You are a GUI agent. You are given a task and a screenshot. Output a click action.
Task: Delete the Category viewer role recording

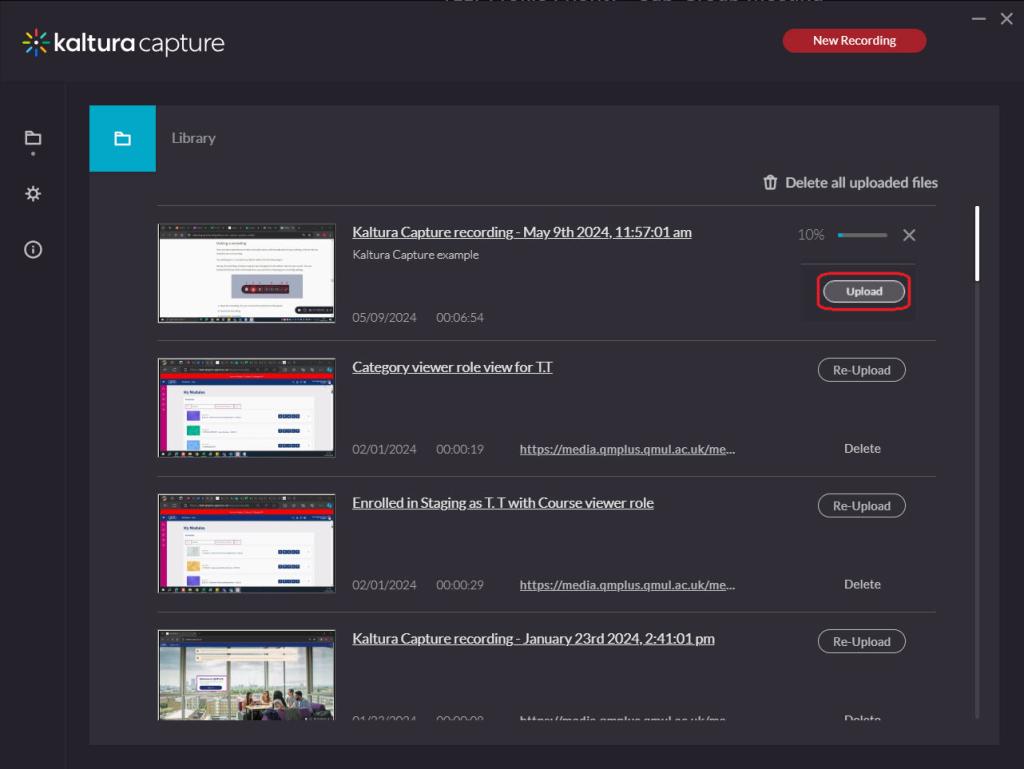coord(861,448)
